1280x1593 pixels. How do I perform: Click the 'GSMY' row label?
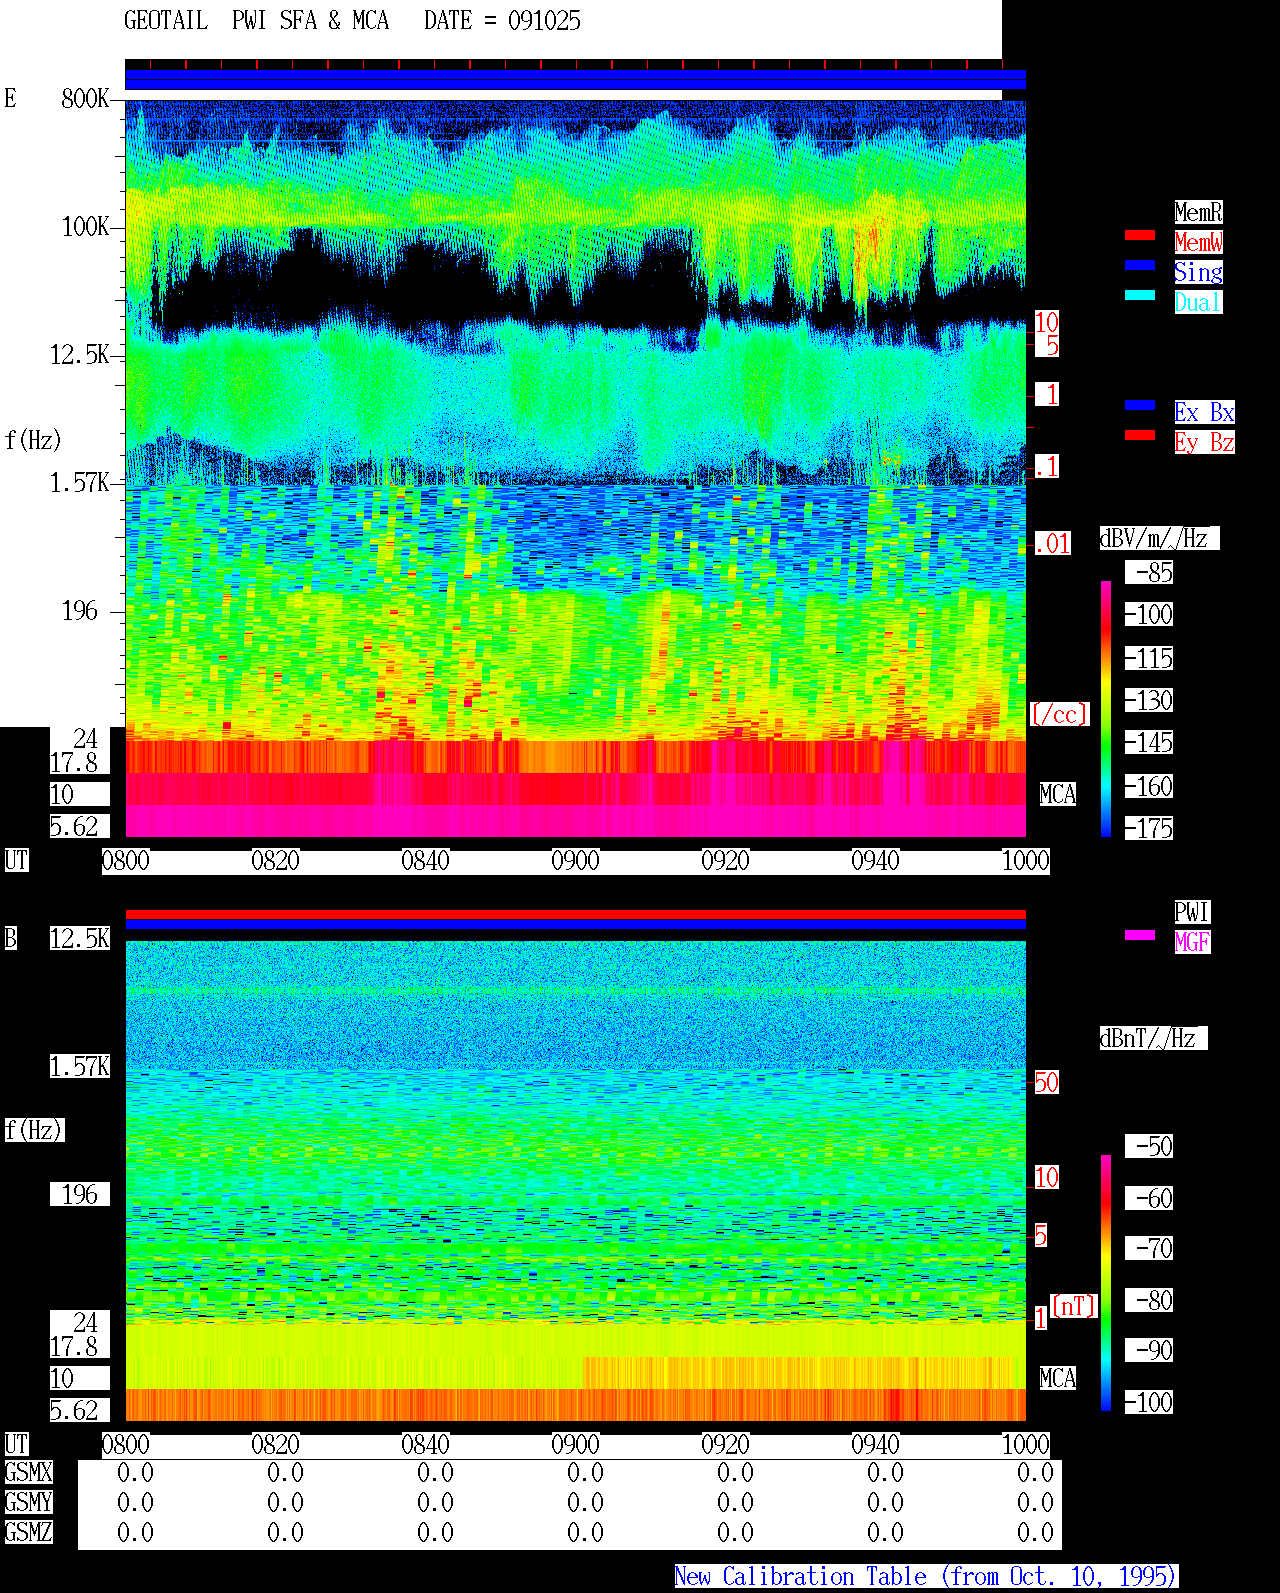pos(29,1502)
